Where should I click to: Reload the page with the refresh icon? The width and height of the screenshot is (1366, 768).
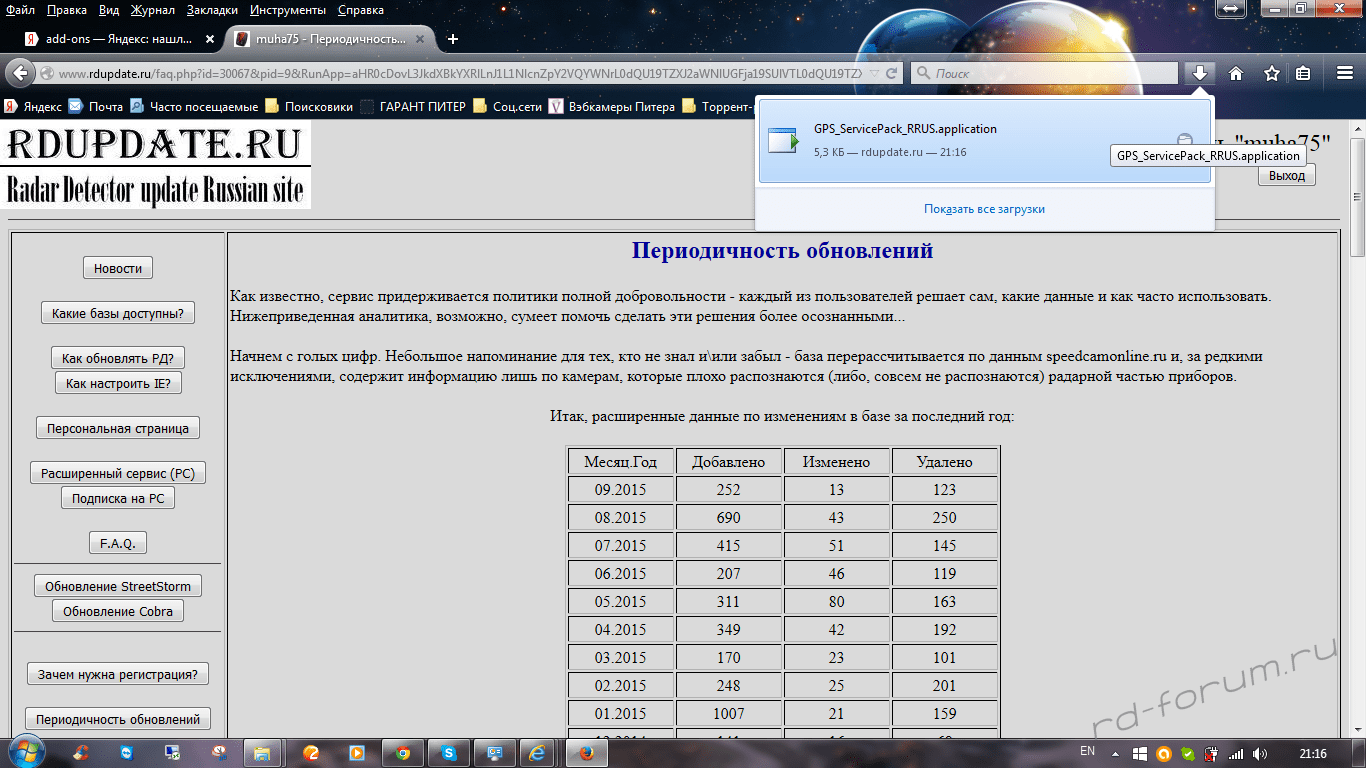892,73
